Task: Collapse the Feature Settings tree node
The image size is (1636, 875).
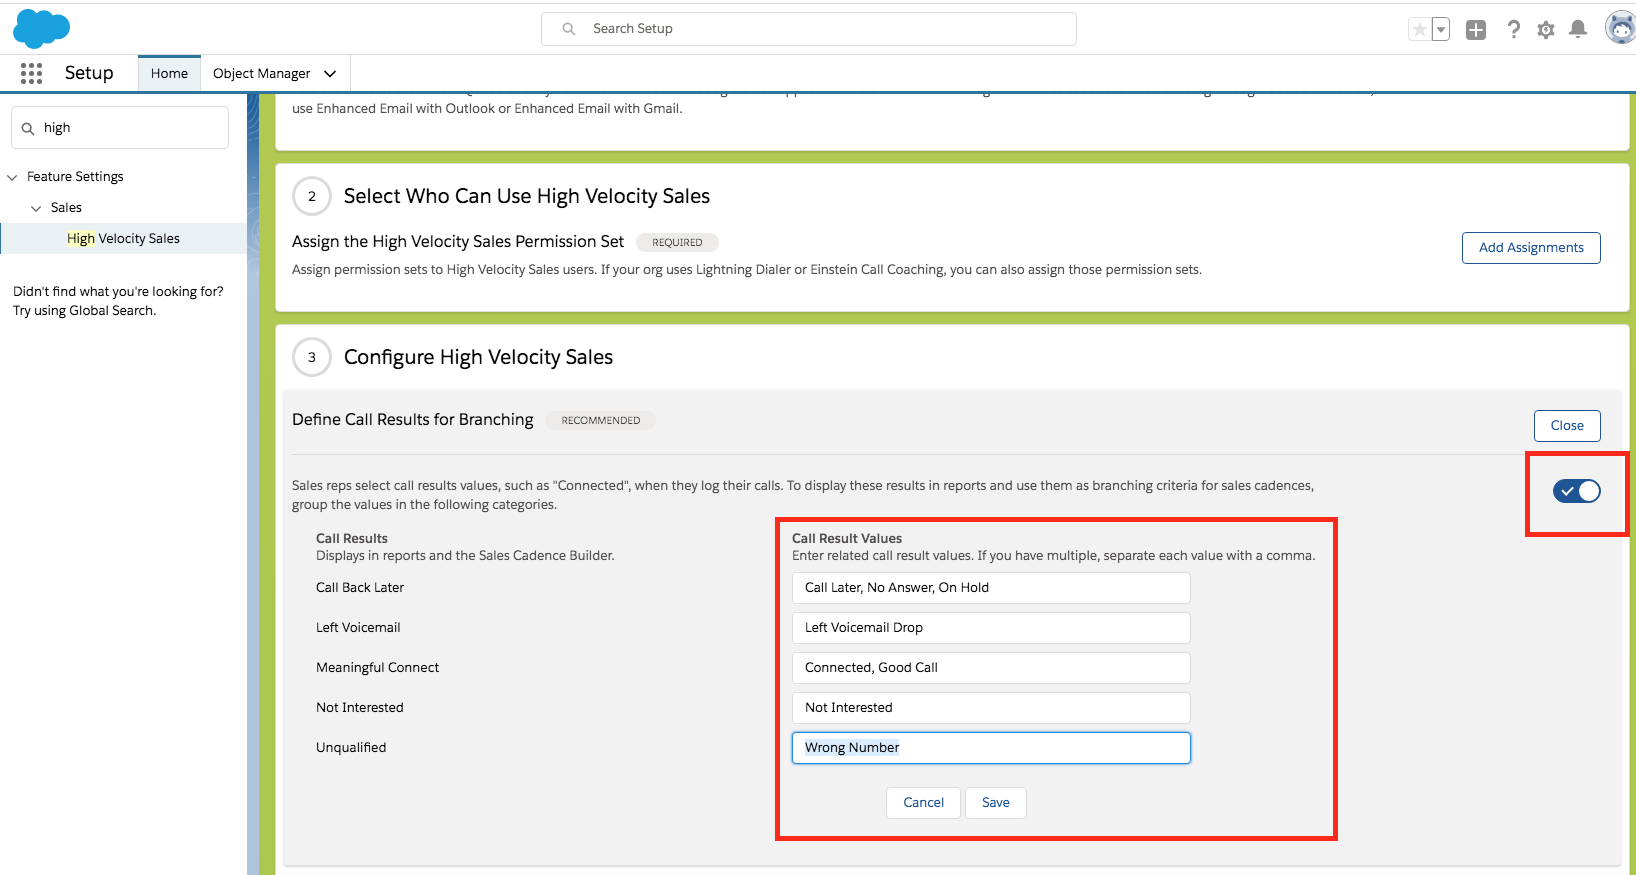Action: point(12,177)
